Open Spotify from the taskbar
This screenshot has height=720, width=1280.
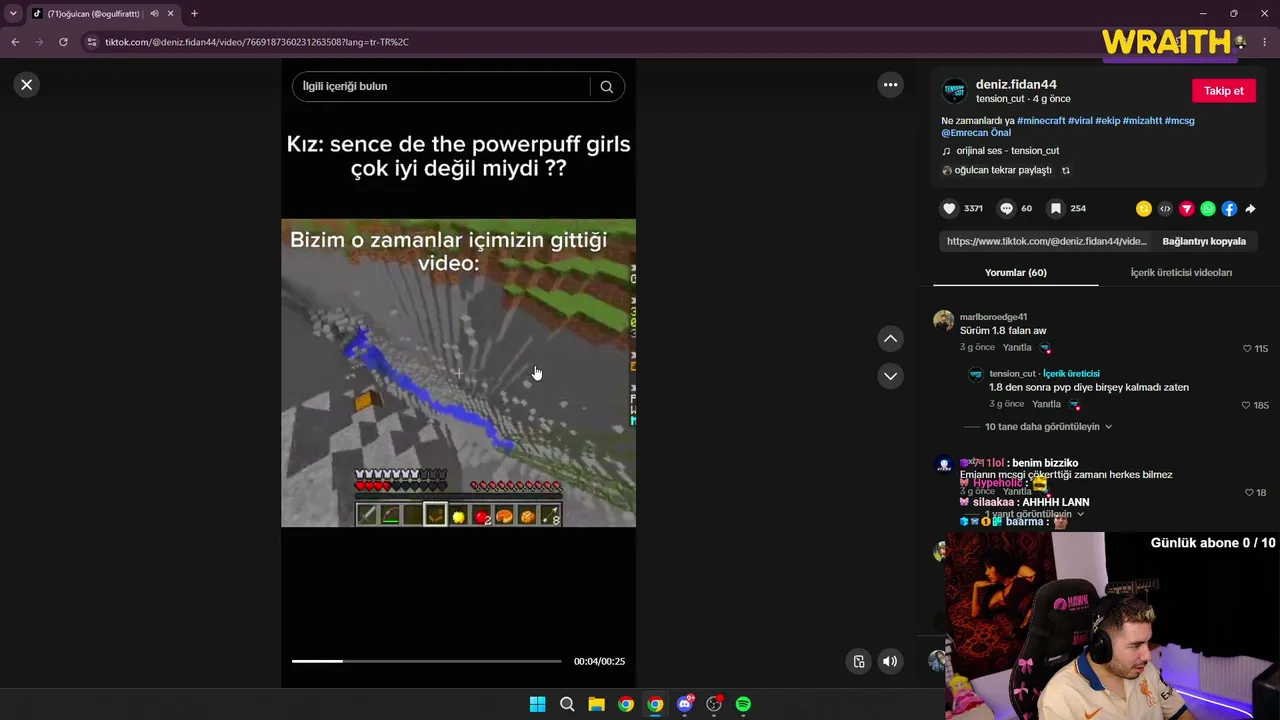(x=743, y=704)
